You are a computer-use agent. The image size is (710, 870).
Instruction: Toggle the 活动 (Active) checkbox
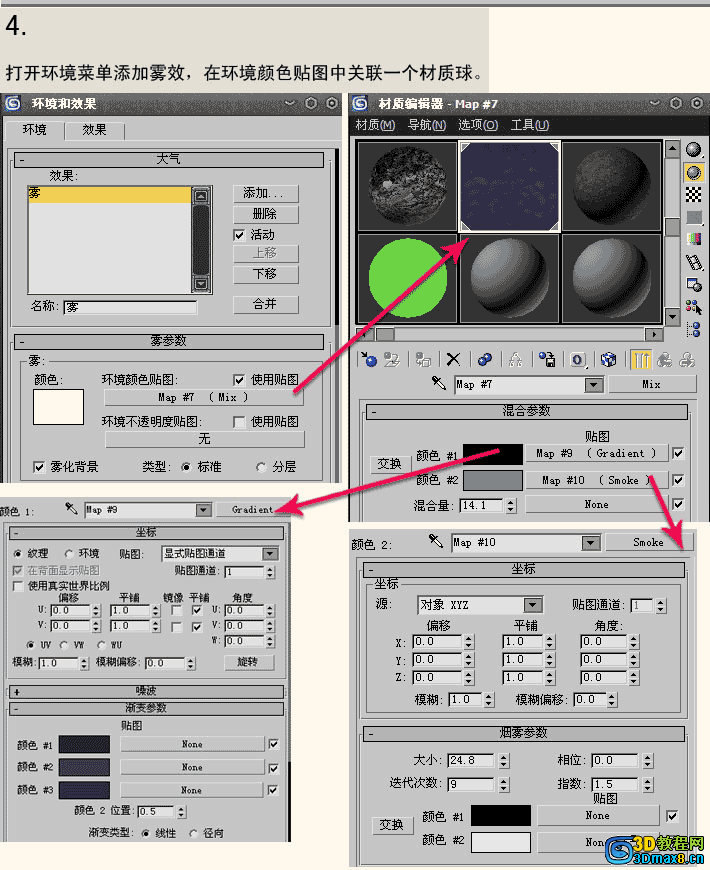point(239,235)
